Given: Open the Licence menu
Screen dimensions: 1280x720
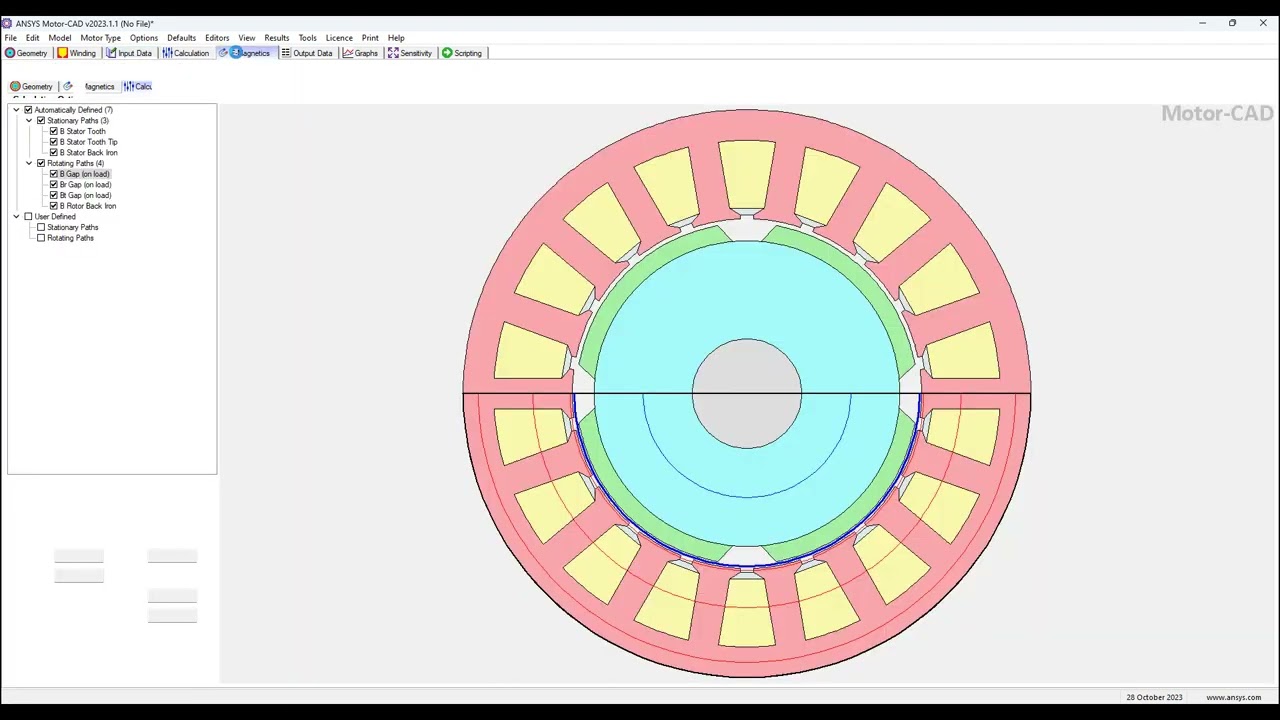Looking at the screenshot, I should (x=339, y=38).
